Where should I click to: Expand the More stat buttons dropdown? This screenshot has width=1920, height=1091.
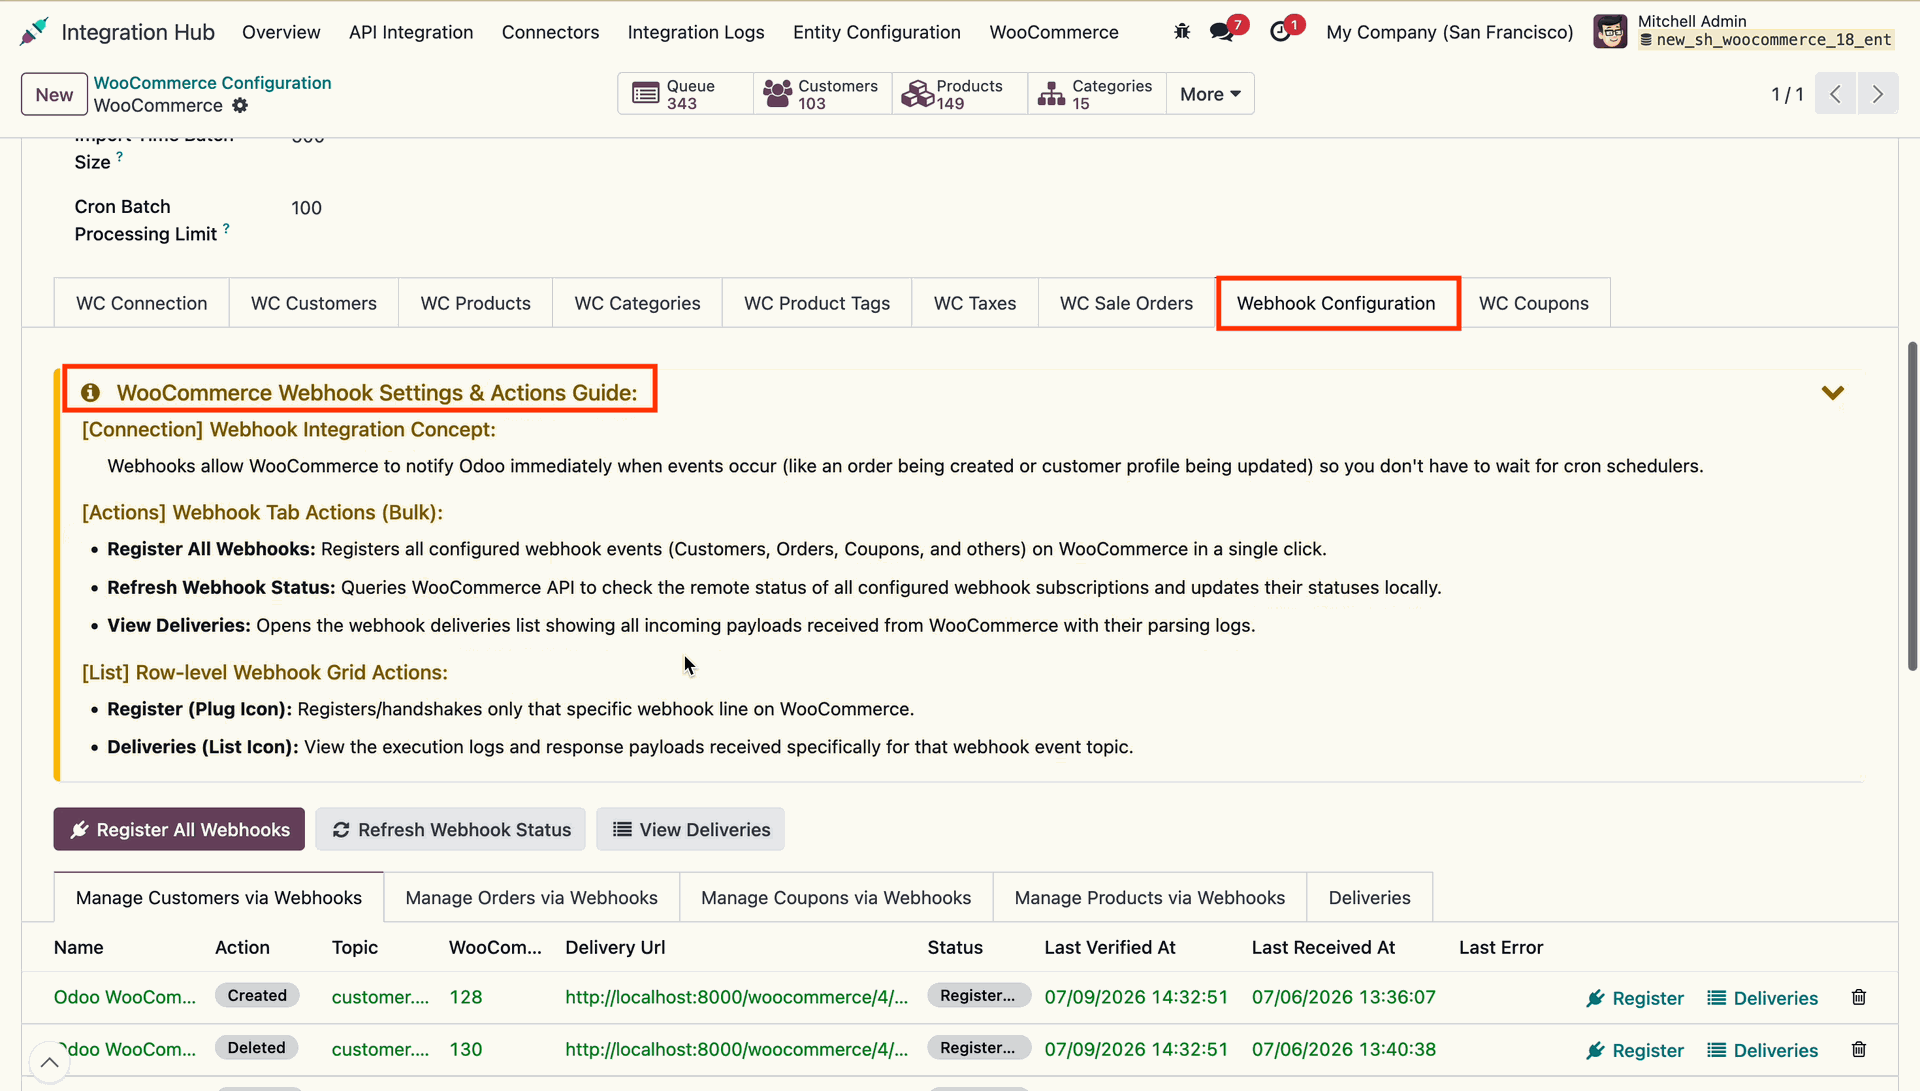tap(1210, 94)
